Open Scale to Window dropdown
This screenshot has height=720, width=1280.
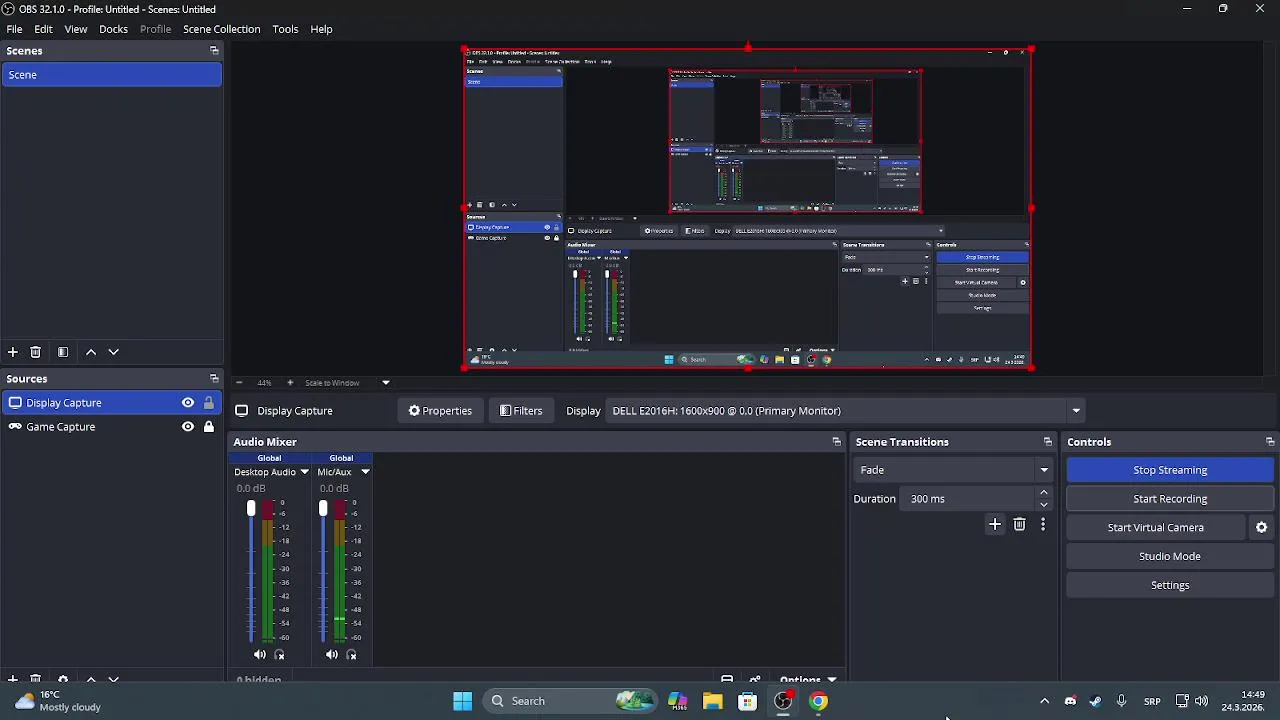point(386,383)
